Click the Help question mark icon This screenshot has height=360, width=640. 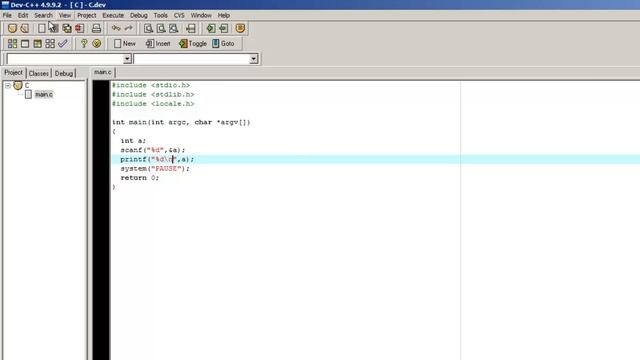[x=84, y=43]
